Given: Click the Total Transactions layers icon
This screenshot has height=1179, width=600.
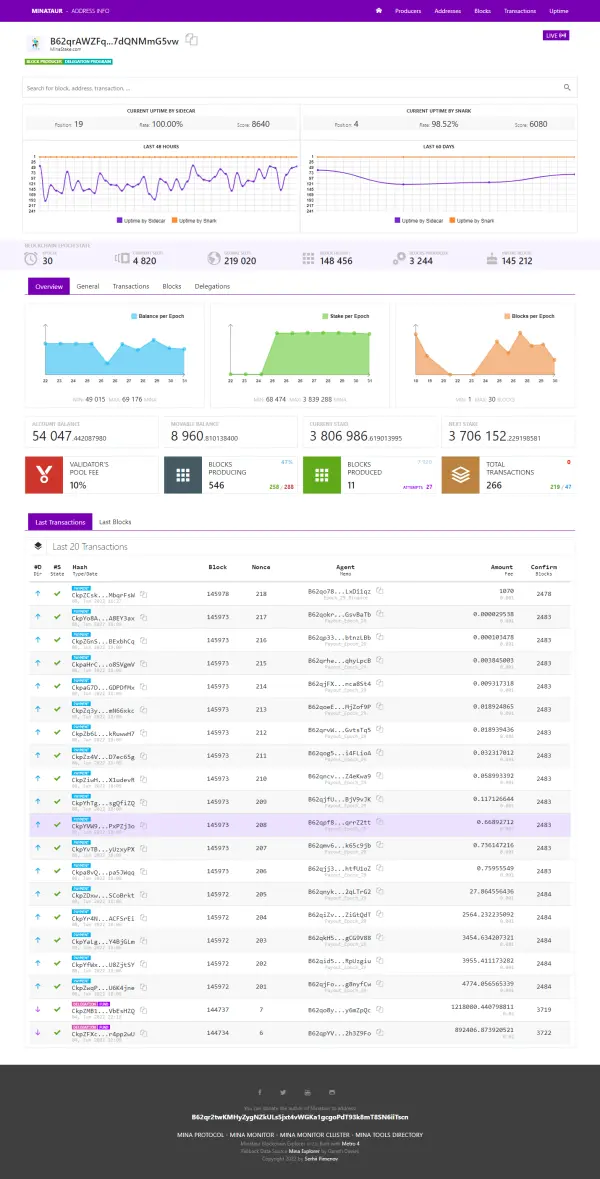Looking at the screenshot, I should click(x=459, y=475).
